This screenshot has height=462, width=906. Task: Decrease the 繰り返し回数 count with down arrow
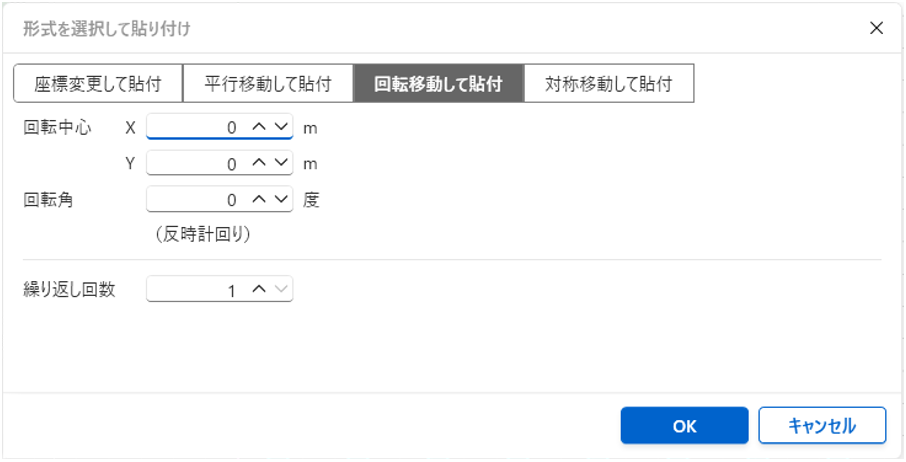pos(281,290)
